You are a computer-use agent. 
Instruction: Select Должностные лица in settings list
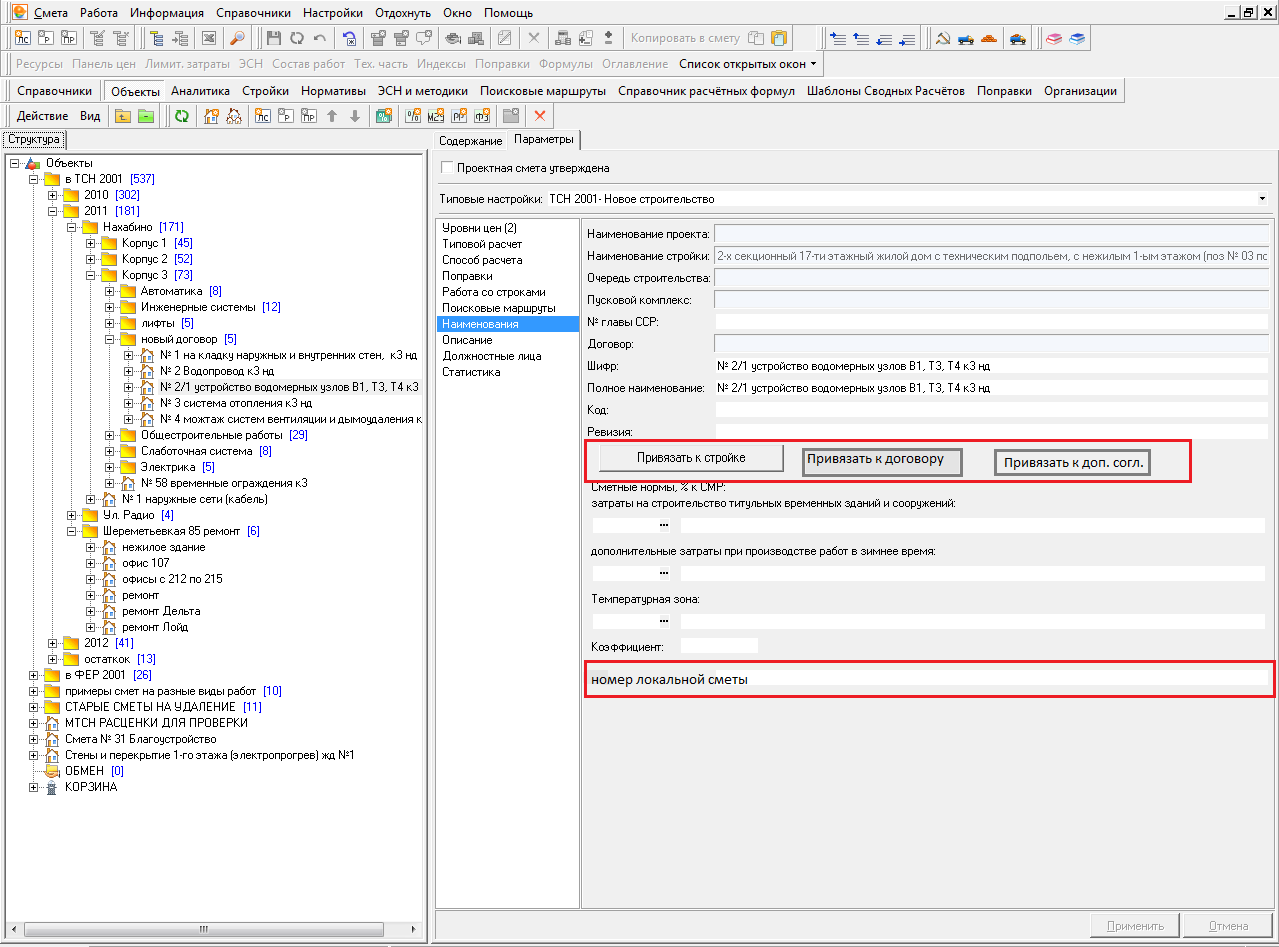491,356
